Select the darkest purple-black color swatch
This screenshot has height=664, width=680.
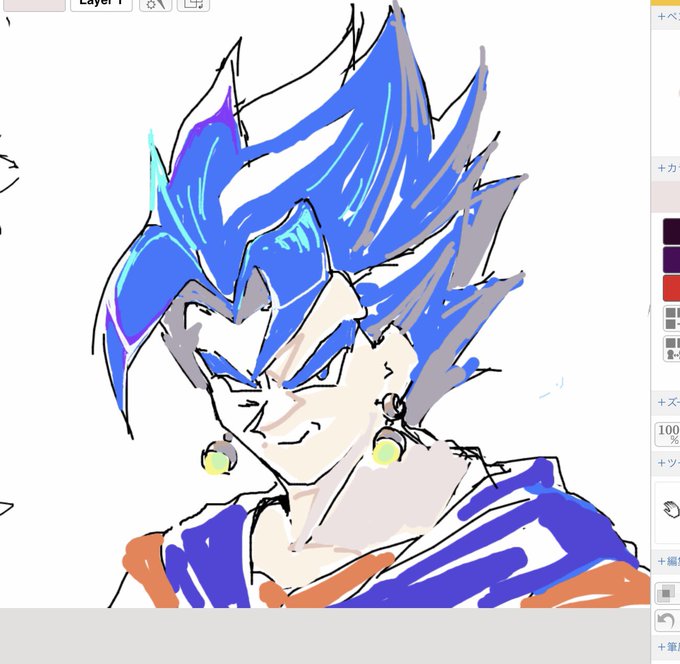coord(671,232)
